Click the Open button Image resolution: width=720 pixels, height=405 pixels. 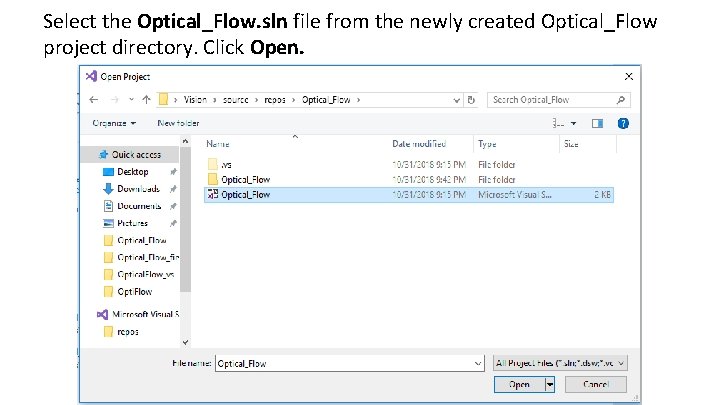pos(519,384)
